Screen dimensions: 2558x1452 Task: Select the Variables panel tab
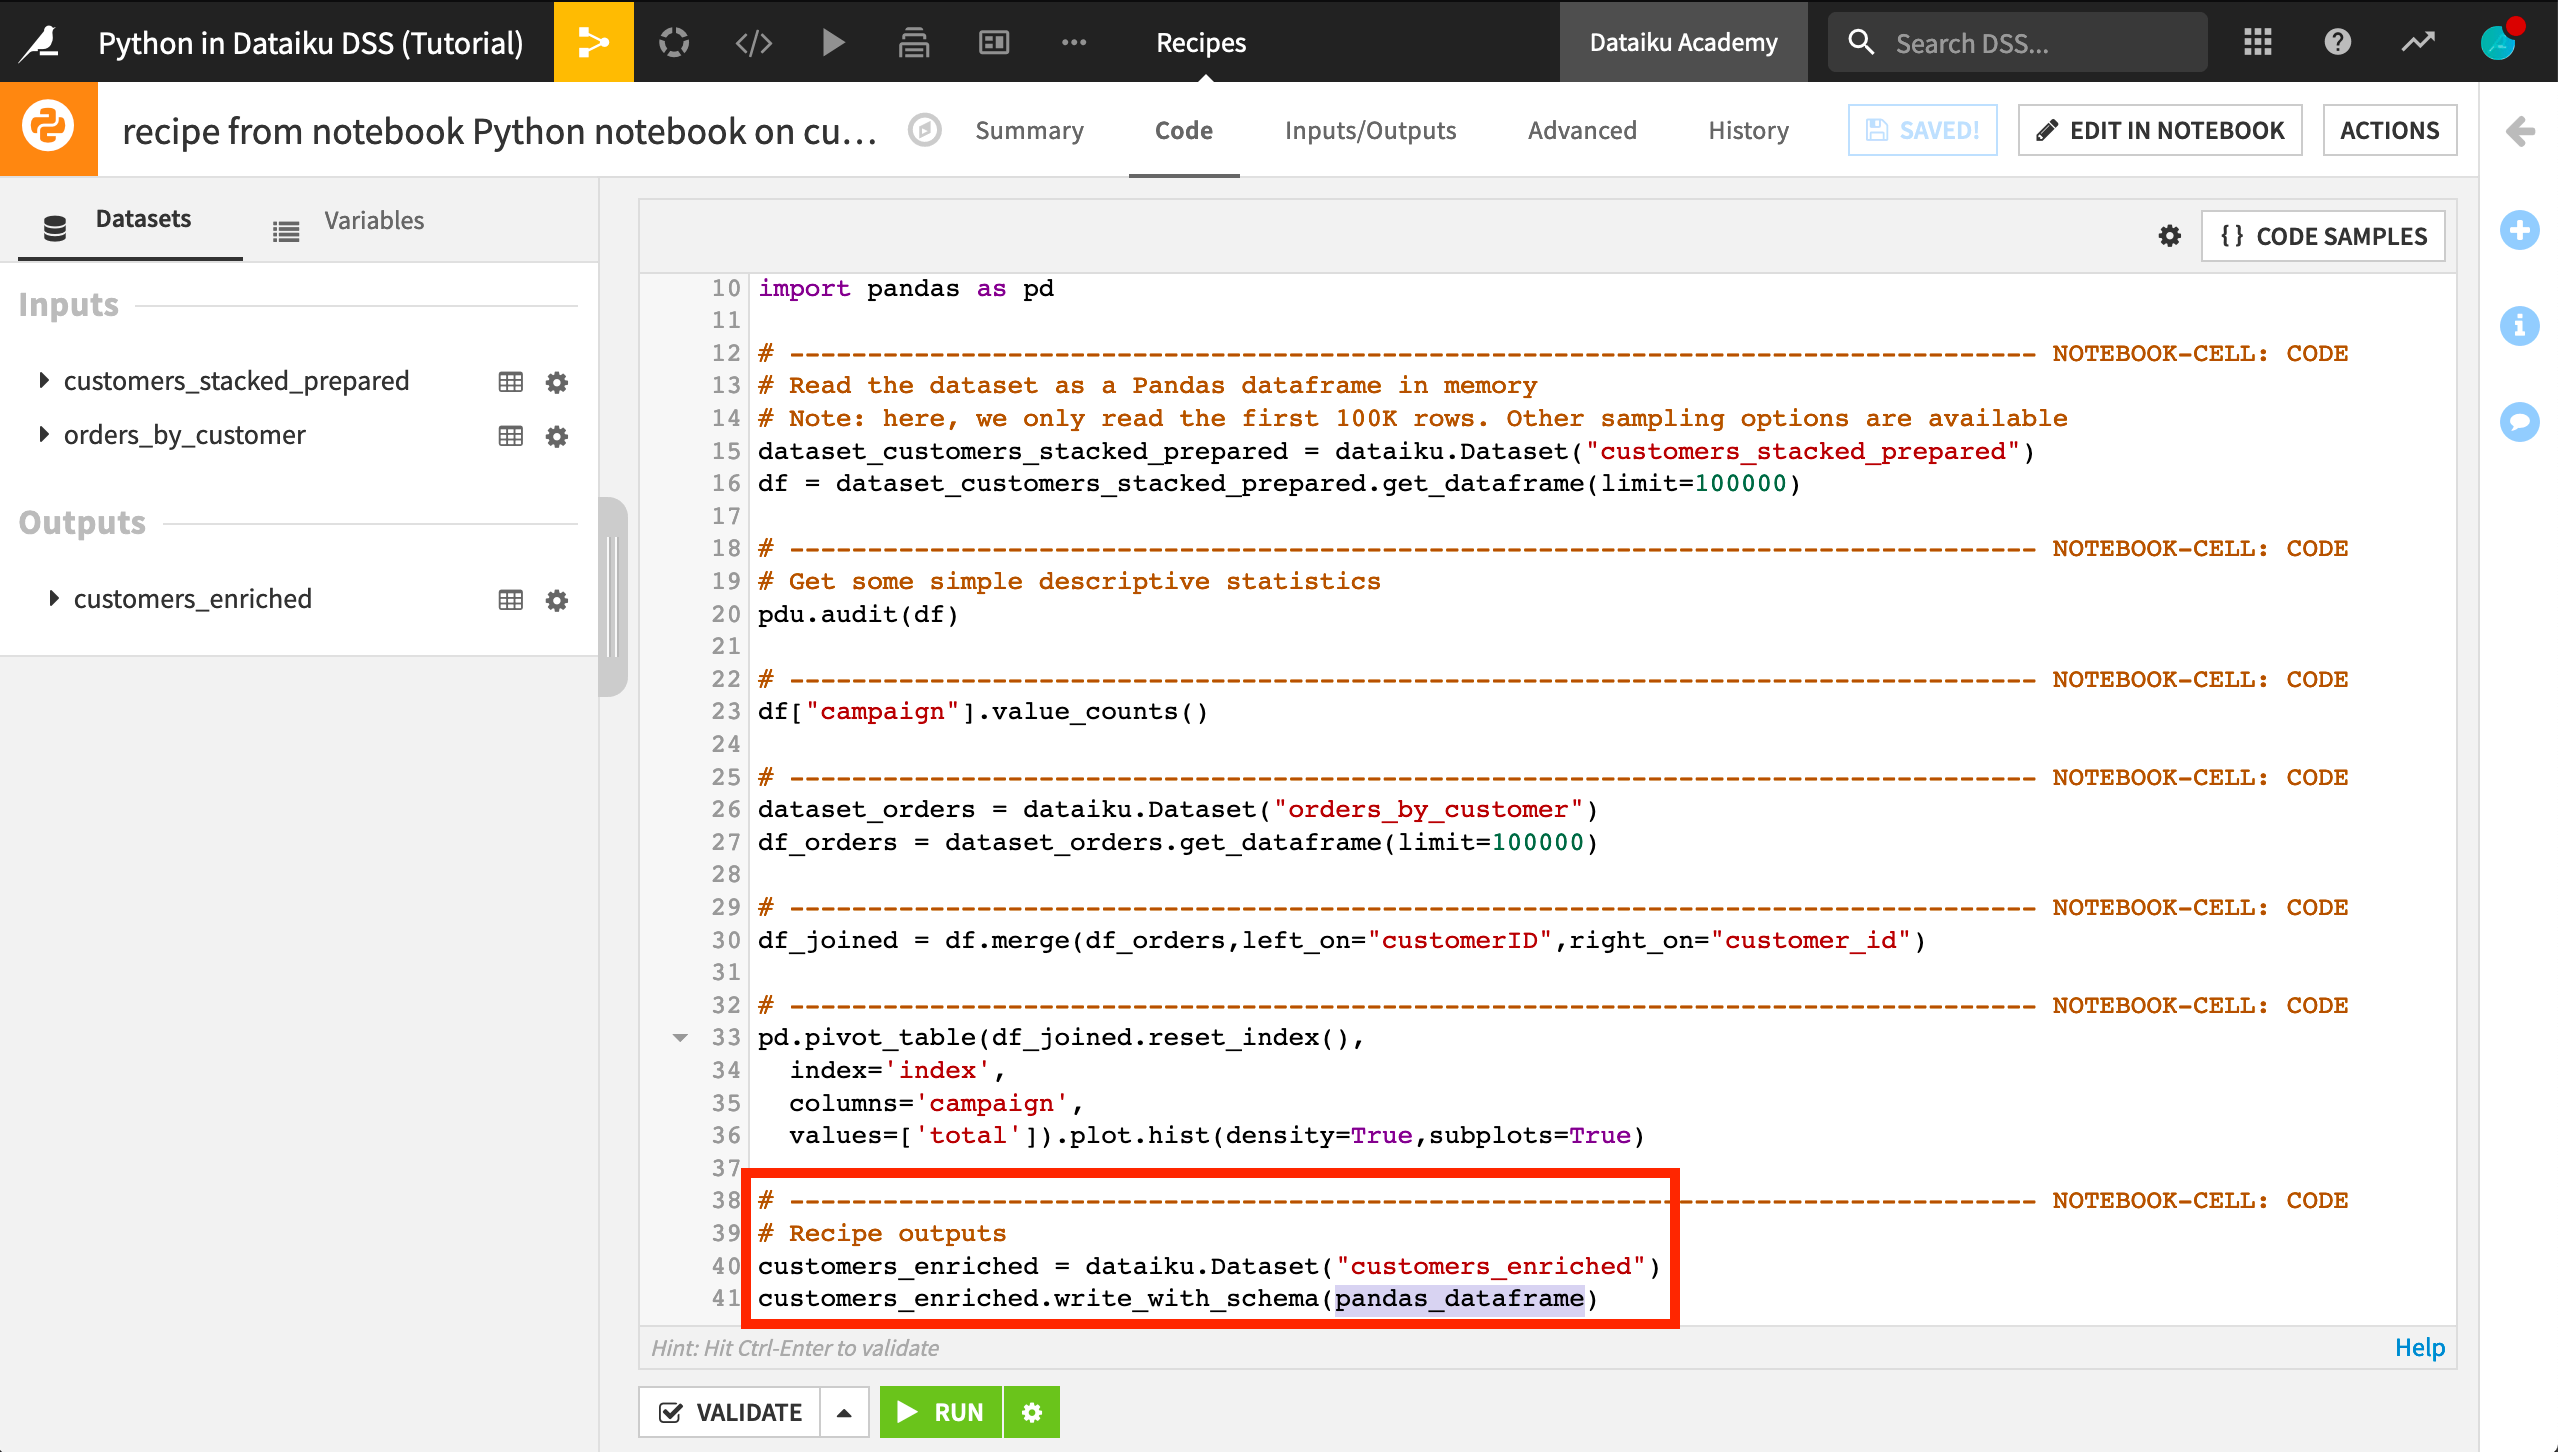tap(349, 221)
